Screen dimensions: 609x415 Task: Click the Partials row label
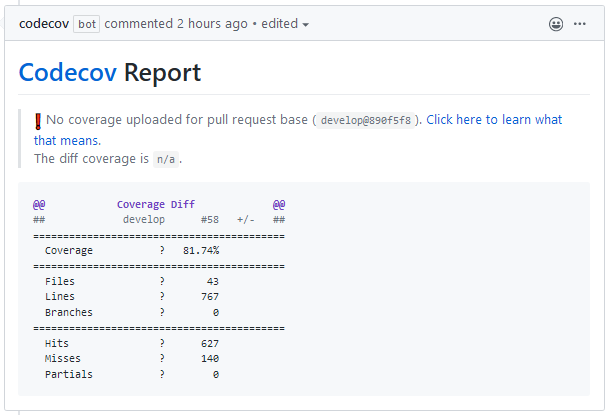click(x=69, y=375)
